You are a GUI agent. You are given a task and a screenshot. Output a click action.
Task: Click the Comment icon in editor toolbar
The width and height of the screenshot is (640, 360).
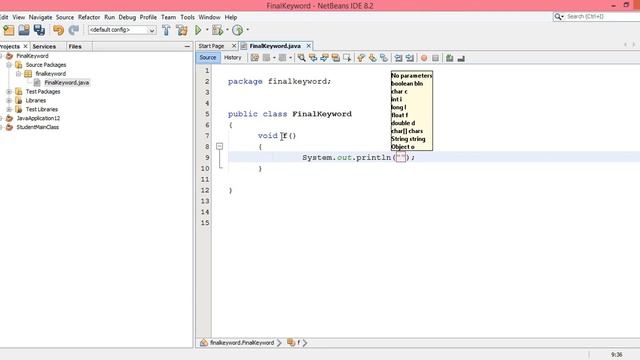click(x=450, y=58)
